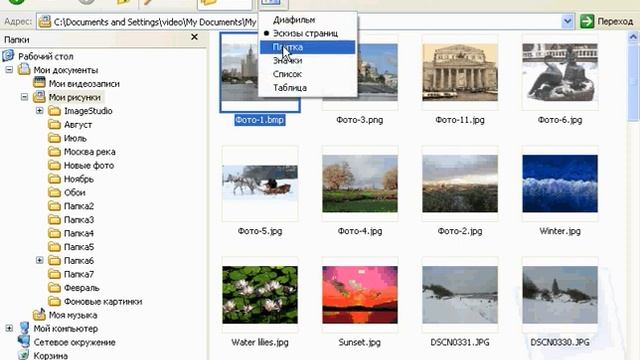The height and width of the screenshot is (360, 640).
Task: Click the Сетевое окружение icon
Action: [x=24, y=342]
